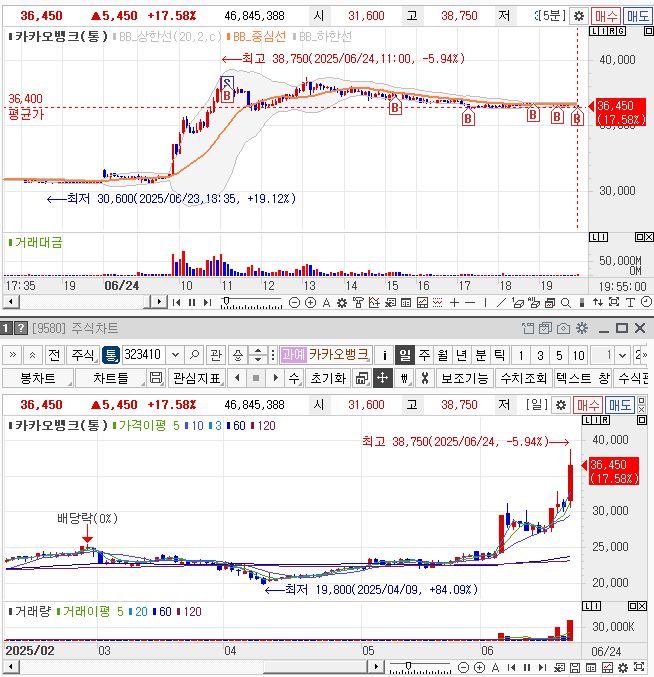Zoom in using lower chart plus-circle icon
The height and width of the screenshot is (677, 654).
click(479, 668)
